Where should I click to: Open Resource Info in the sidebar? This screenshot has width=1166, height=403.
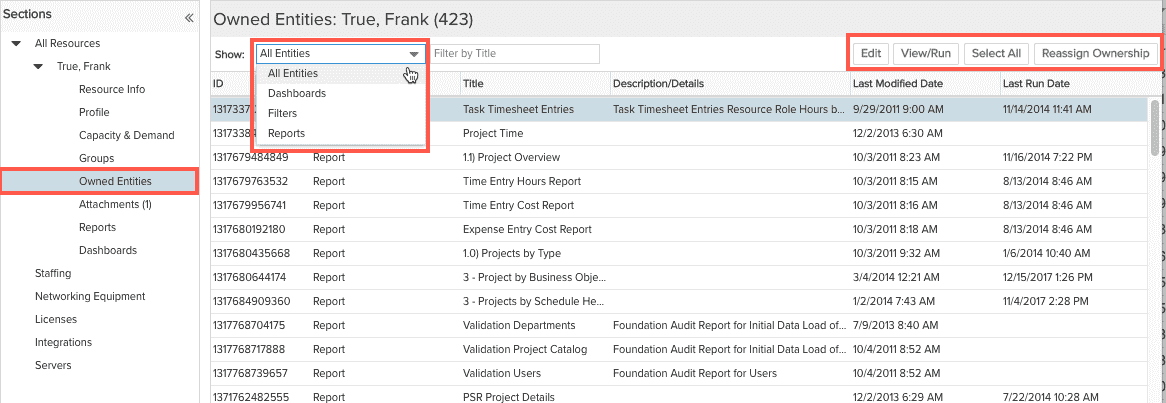coord(112,90)
